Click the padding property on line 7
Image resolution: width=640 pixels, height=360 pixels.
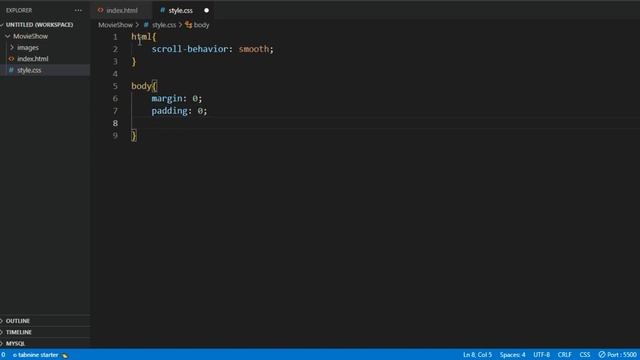tap(169, 111)
